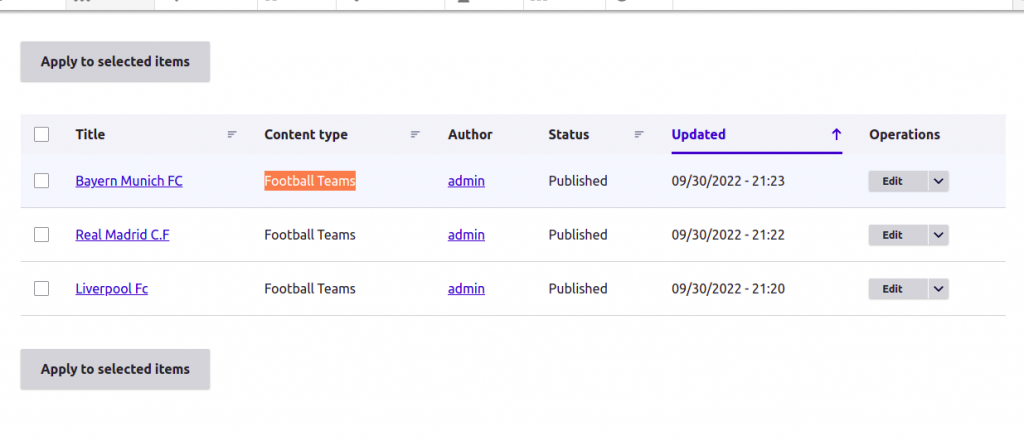Image resolution: width=1024 pixels, height=446 pixels.
Task: Sort table by Title header text
Action: pyautogui.click(x=90, y=135)
